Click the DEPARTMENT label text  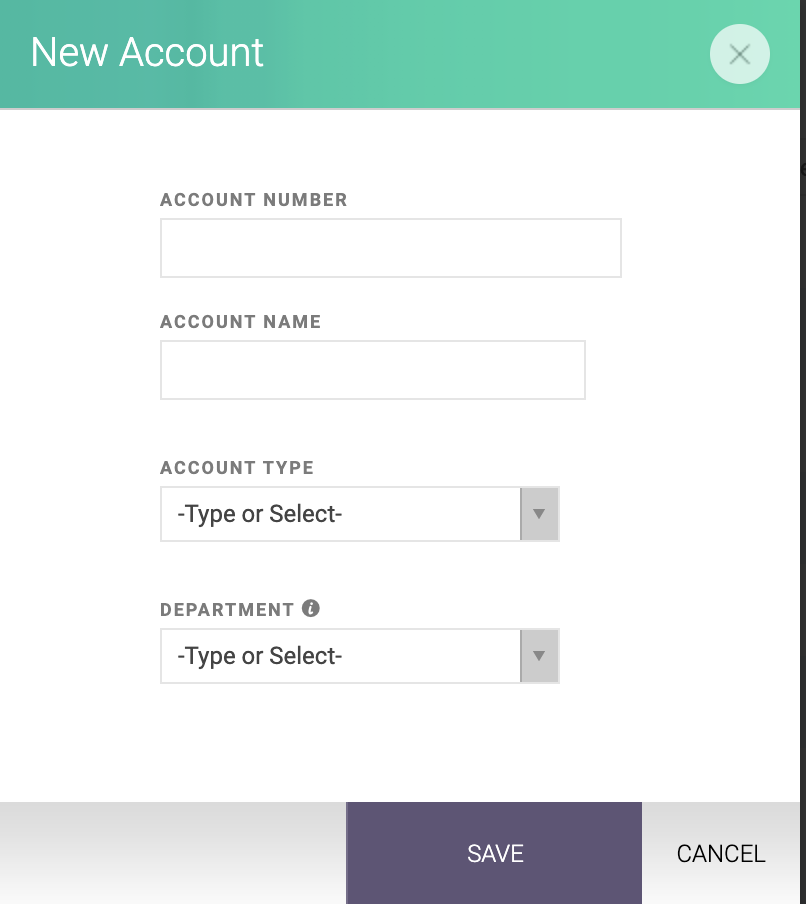(227, 610)
